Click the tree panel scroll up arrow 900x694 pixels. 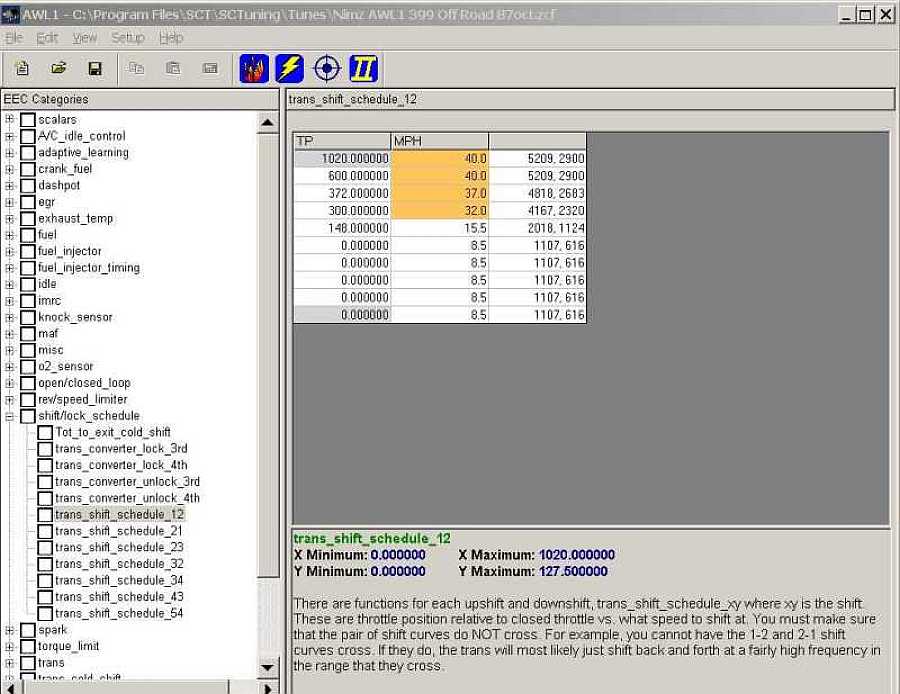267,122
